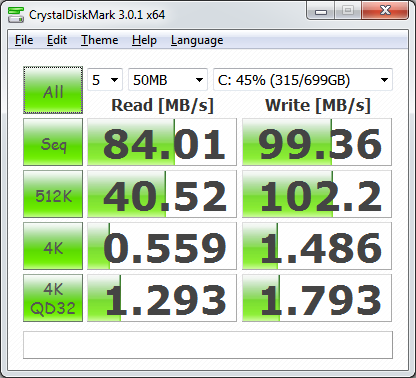Open the Edit menu
Image resolution: width=416 pixels, height=378 pixels.
pyautogui.click(x=57, y=40)
